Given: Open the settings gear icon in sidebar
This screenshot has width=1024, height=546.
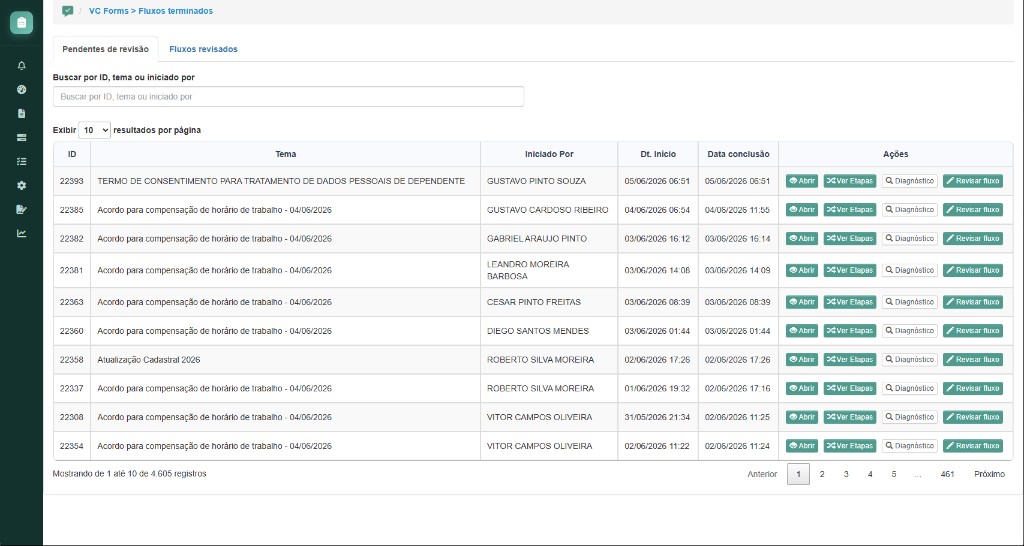Looking at the screenshot, I should coord(22,185).
